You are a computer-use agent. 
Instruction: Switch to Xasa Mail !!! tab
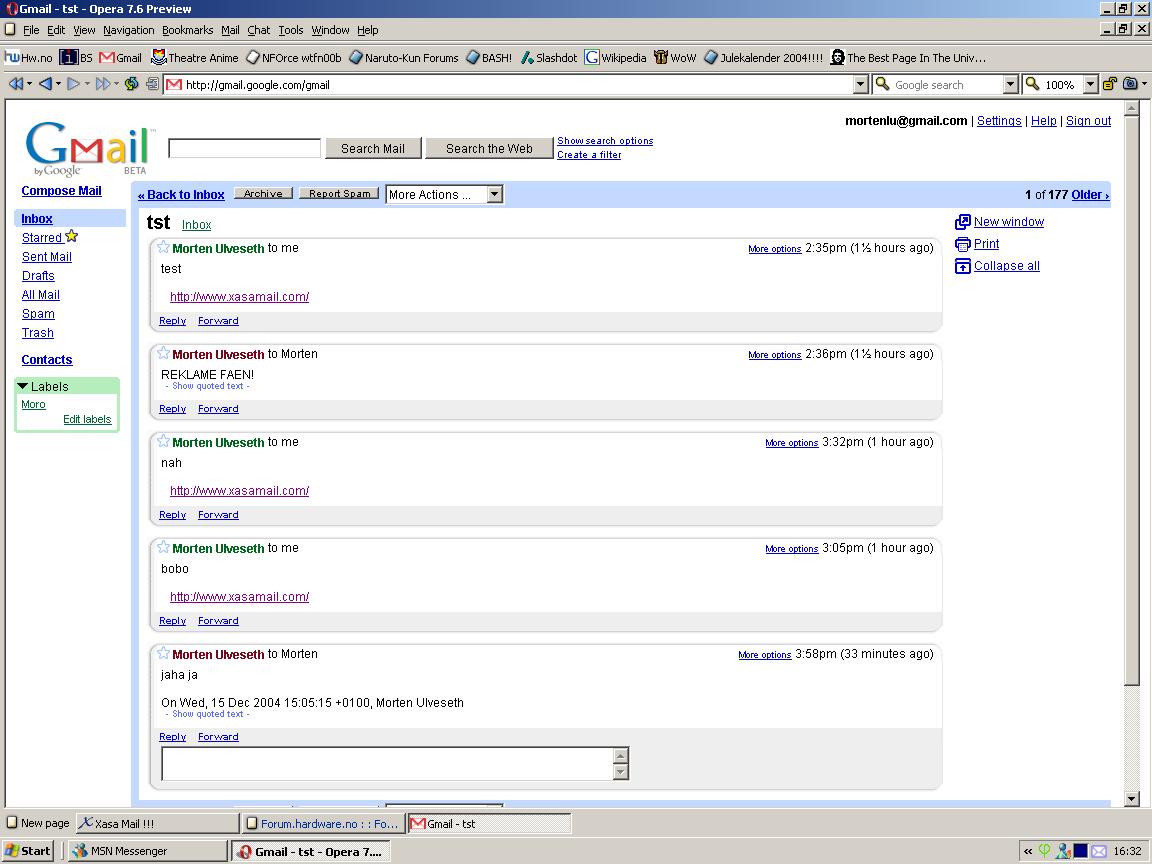[x=157, y=824]
